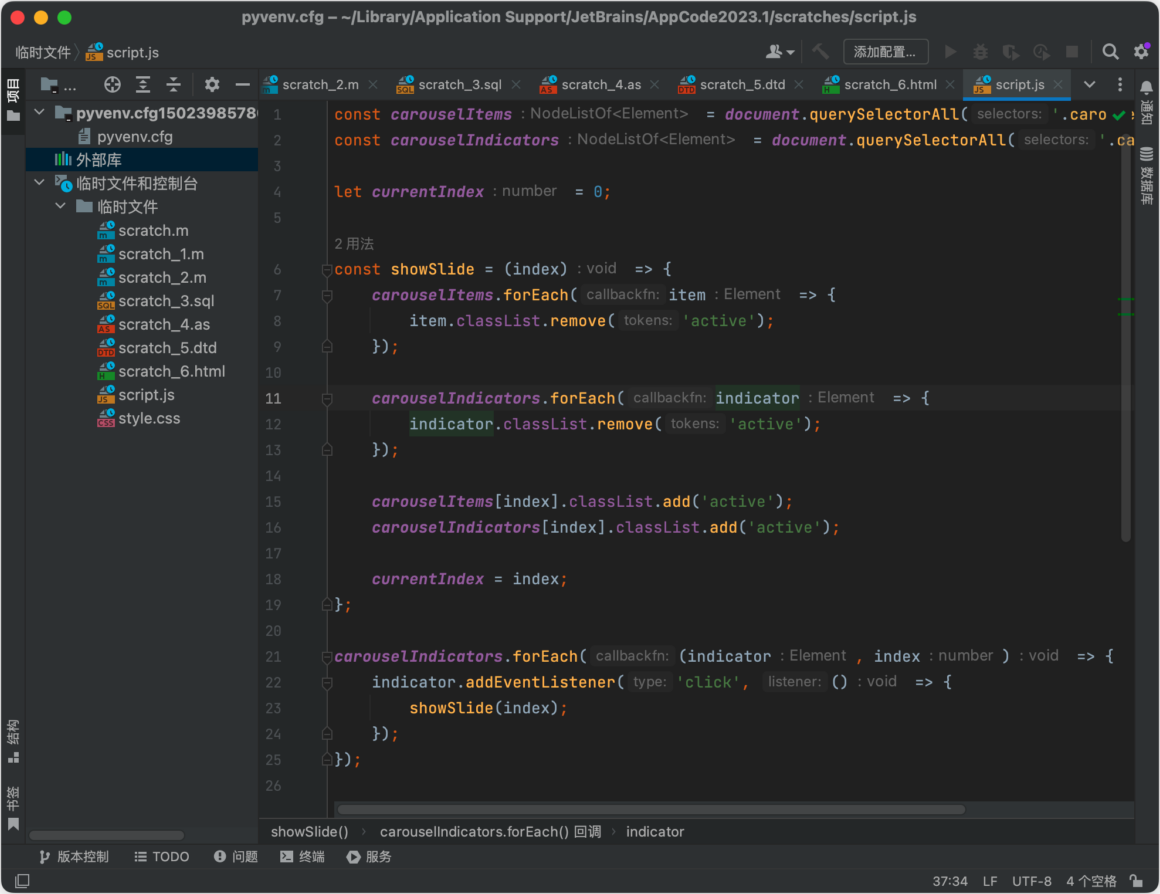Open the Structure tool window
This screenshot has width=1160, height=894.
coord(13,741)
